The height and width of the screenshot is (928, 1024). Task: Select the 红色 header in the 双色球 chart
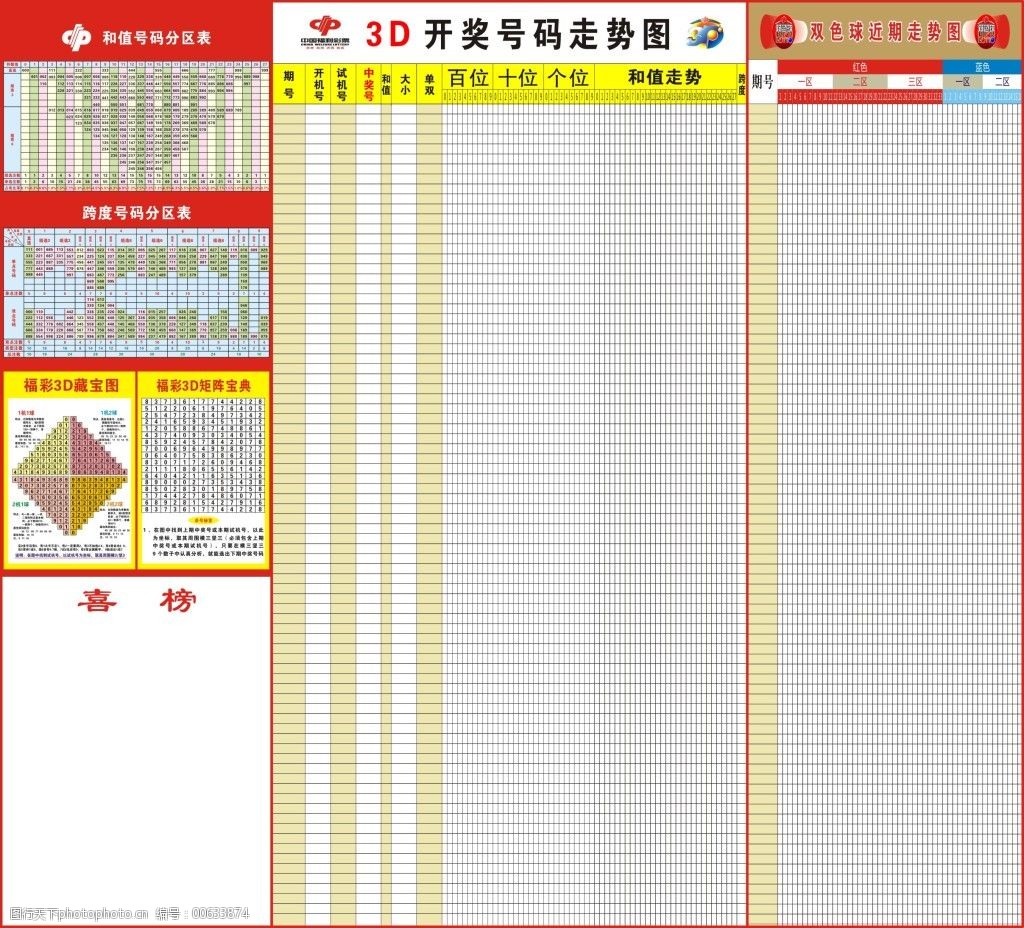coord(859,66)
